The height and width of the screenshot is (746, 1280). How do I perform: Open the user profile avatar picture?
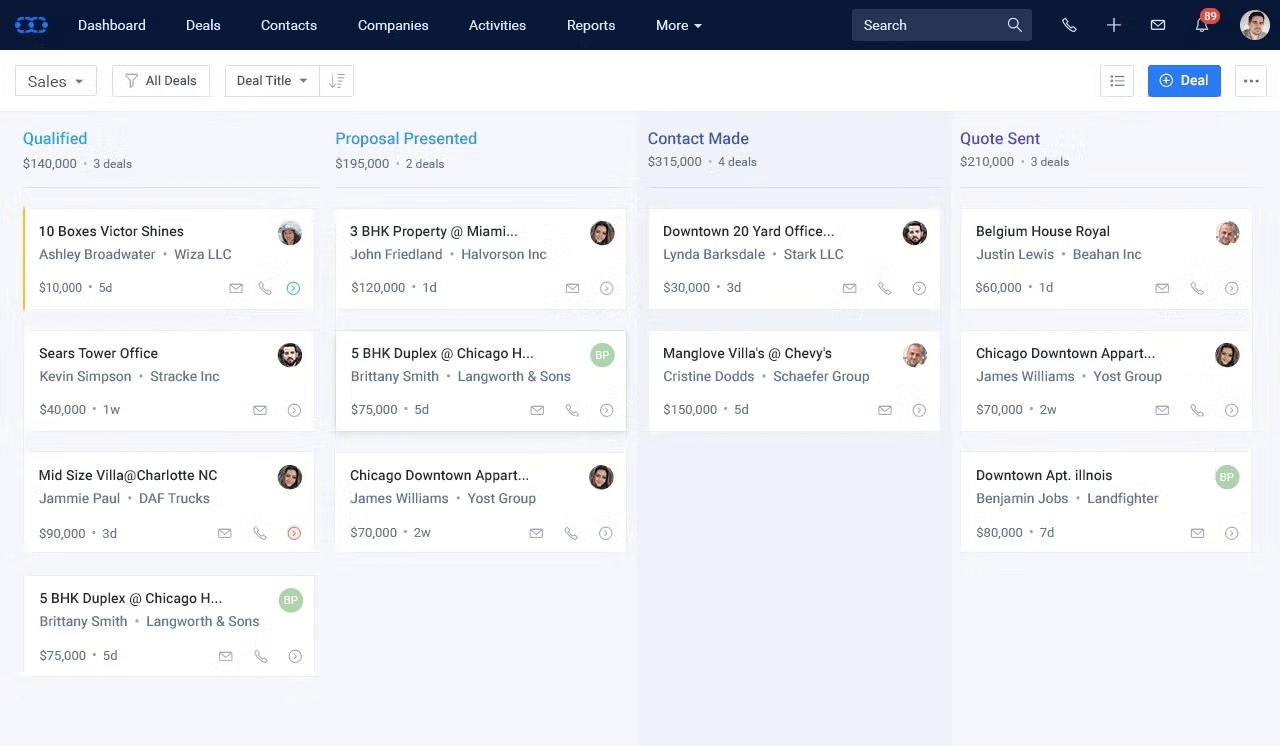click(x=1254, y=24)
